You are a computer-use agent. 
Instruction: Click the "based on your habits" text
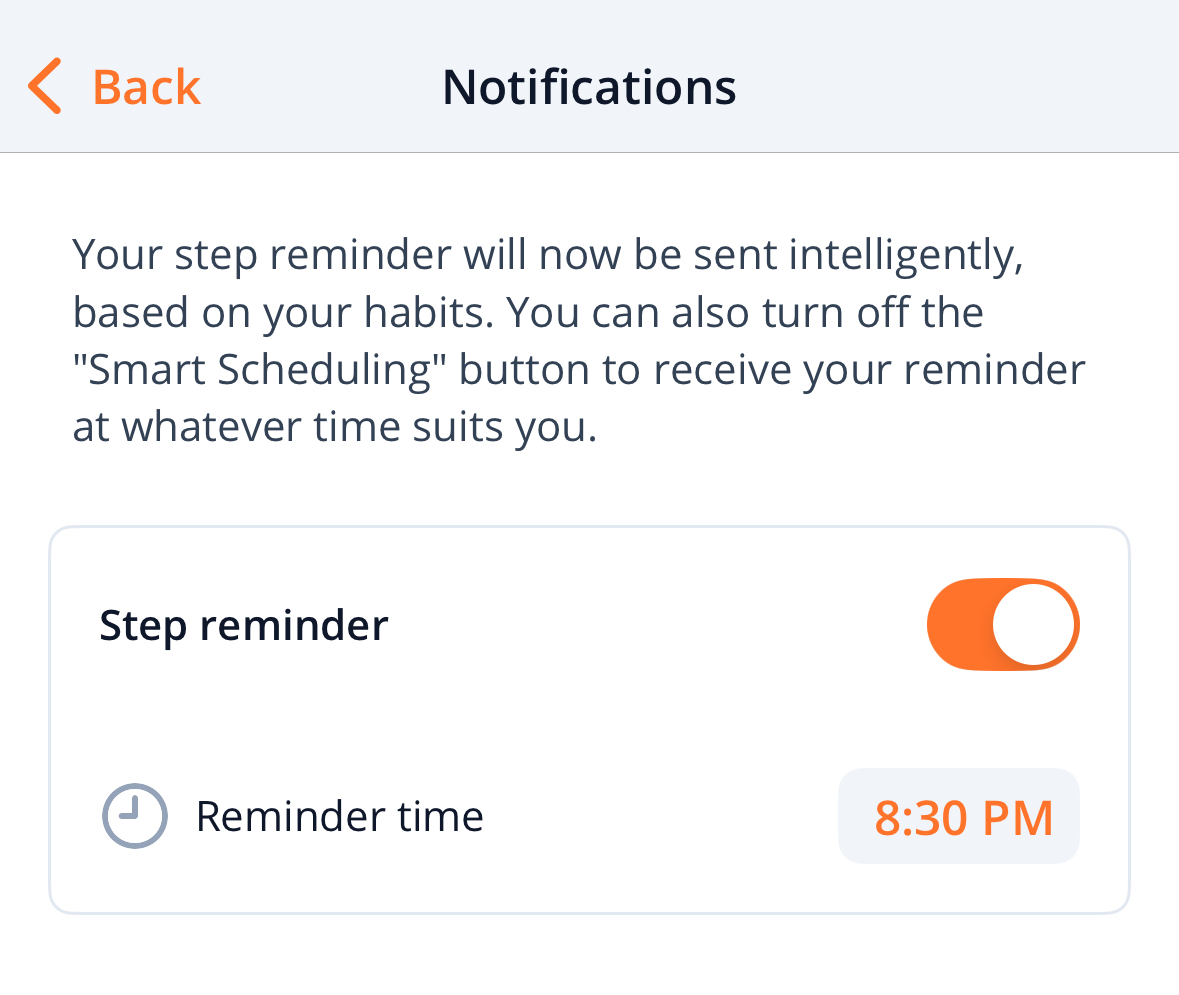tap(280, 313)
